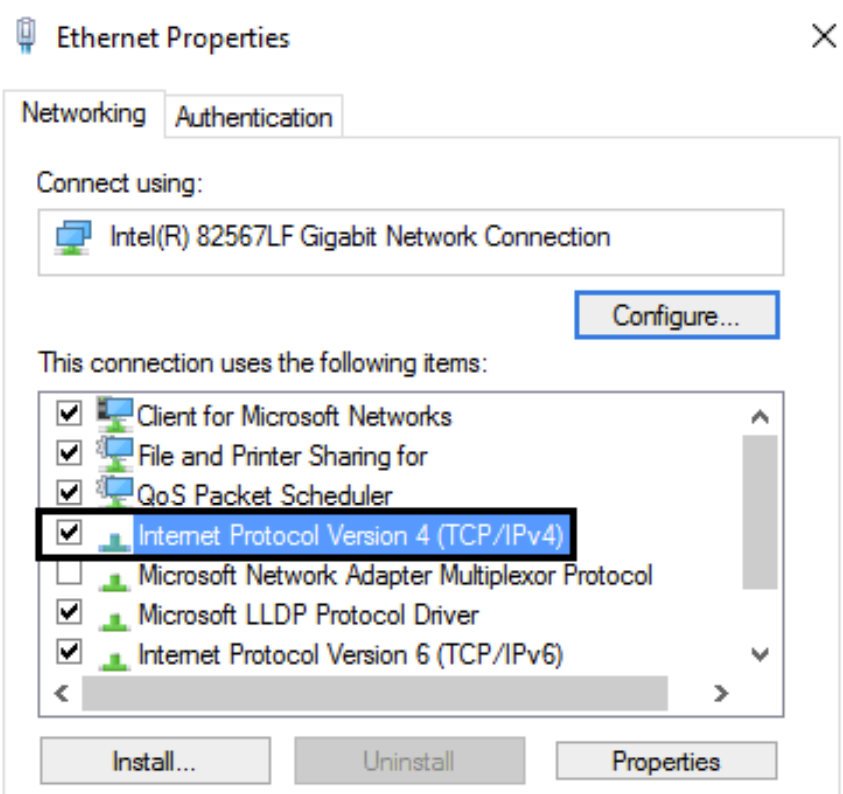
Task: Open the Configure adapter dialog
Action: pyautogui.click(x=676, y=316)
